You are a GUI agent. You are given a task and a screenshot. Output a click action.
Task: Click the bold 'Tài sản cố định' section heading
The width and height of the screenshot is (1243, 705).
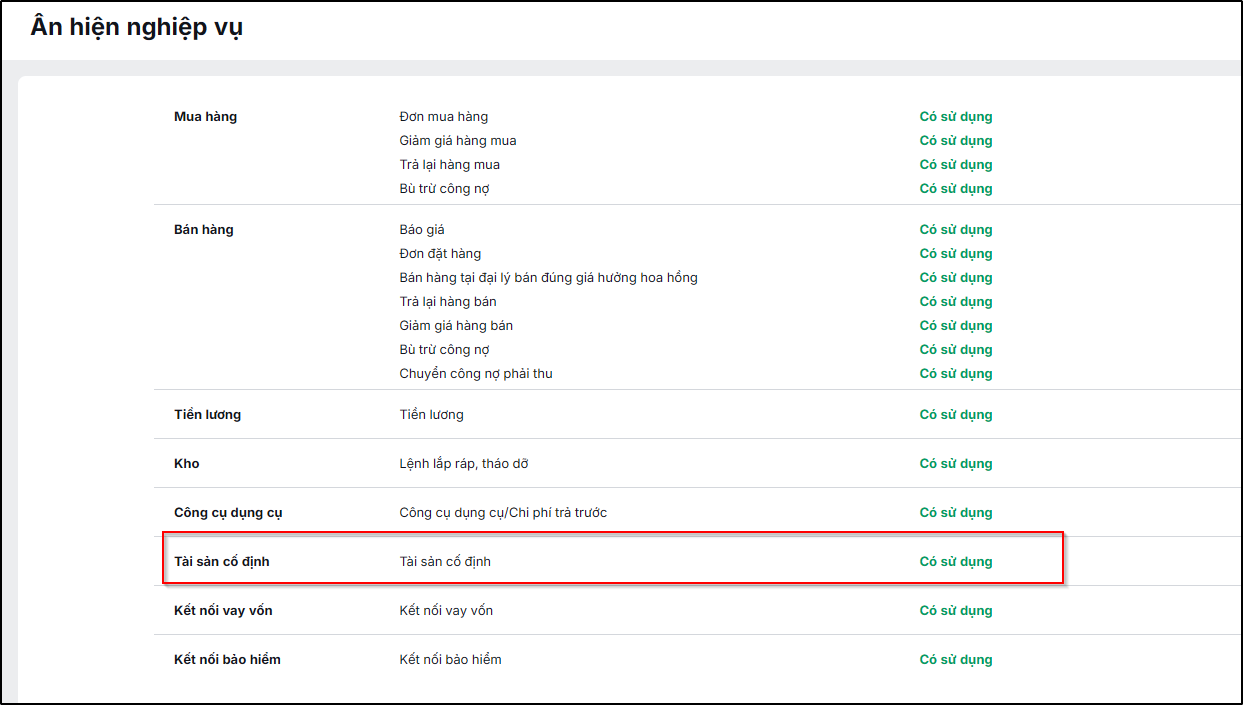(222, 562)
